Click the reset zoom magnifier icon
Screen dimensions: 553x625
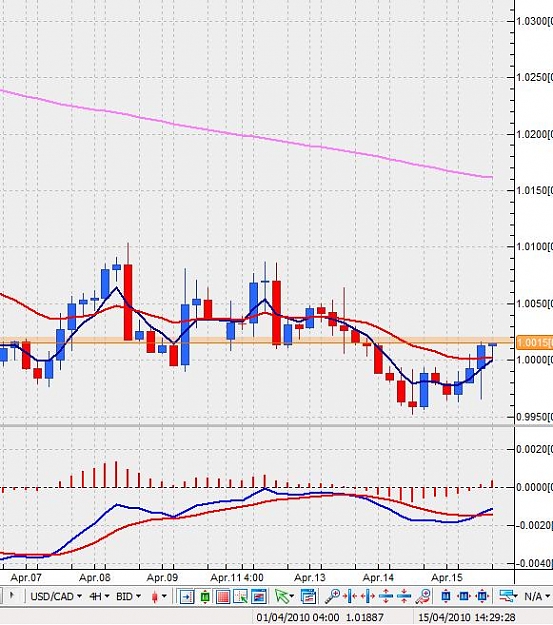click(423, 597)
